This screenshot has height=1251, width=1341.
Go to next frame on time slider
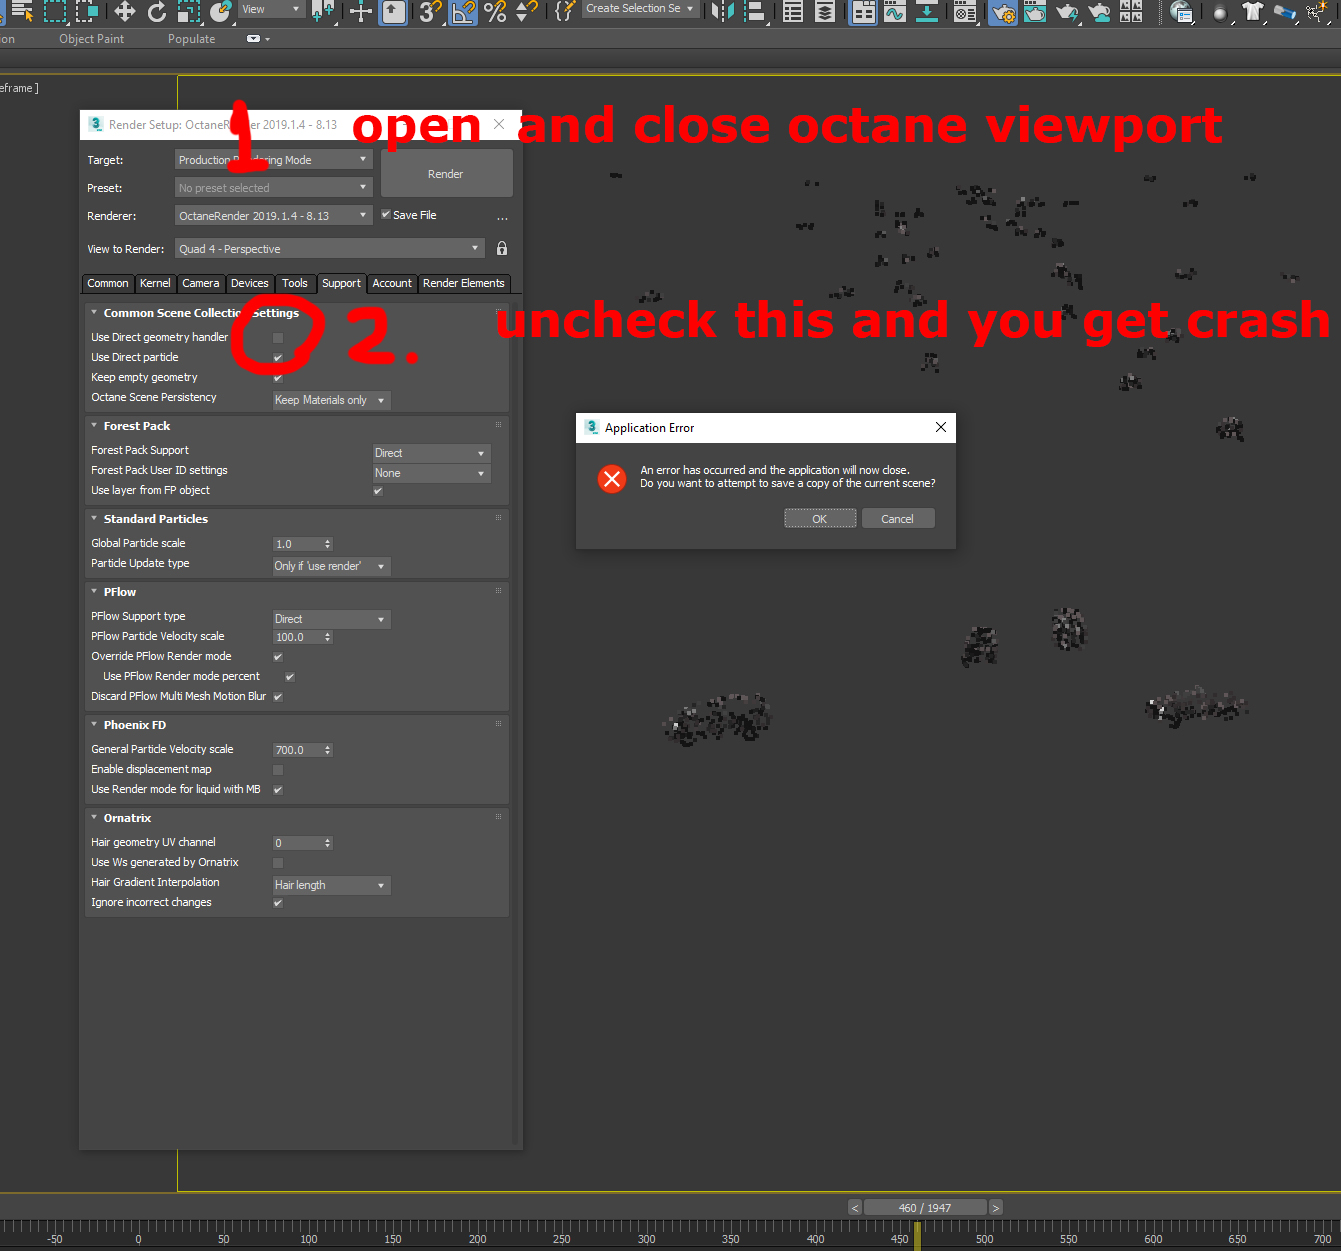tap(996, 1208)
